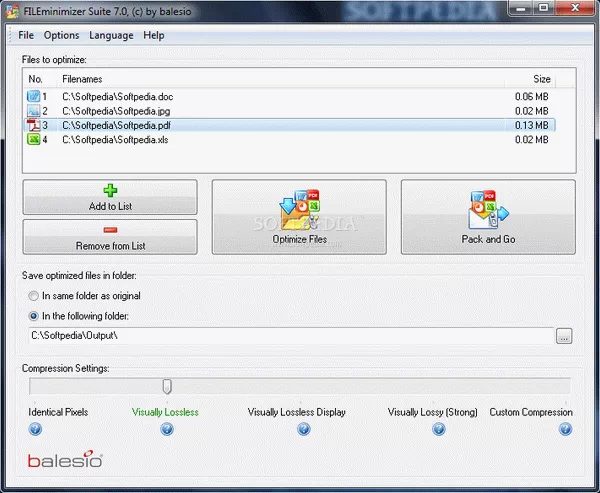Image resolution: width=600 pixels, height=493 pixels.
Task: Click the Word document icon for Softpedia.doc
Action: coord(34,96)
